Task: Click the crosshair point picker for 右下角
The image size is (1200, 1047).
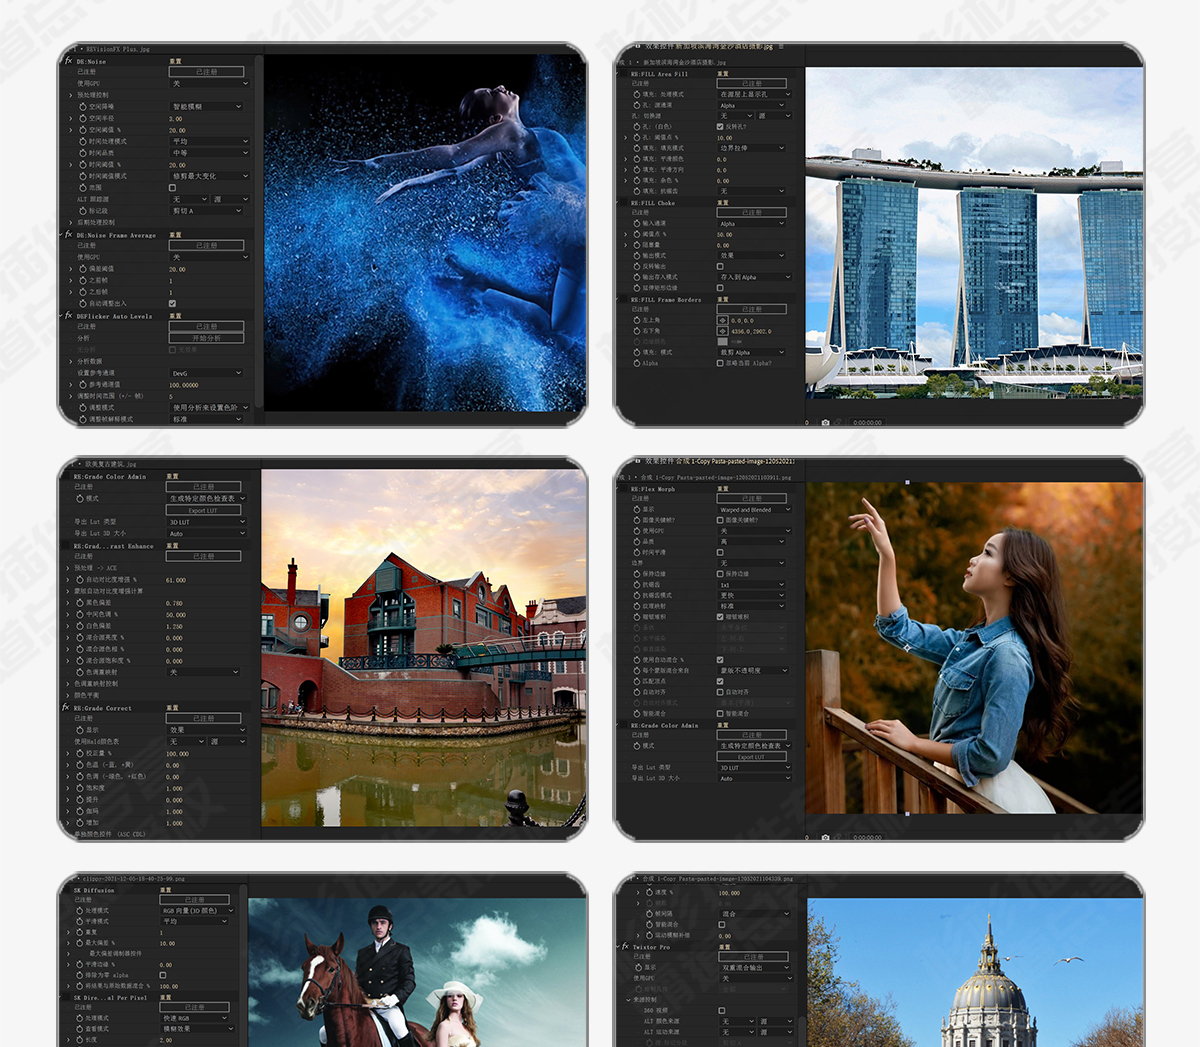Action: (723, 331)
